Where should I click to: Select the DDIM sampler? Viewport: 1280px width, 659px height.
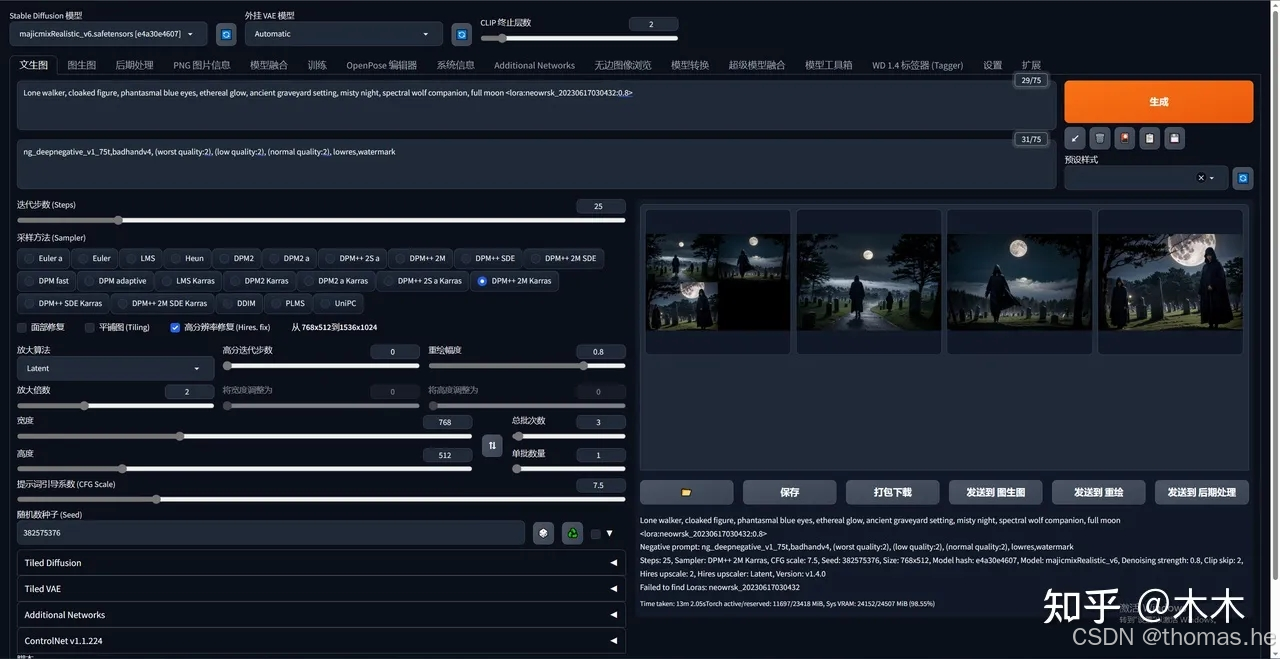pyautogui.click(x=239, y=303)
